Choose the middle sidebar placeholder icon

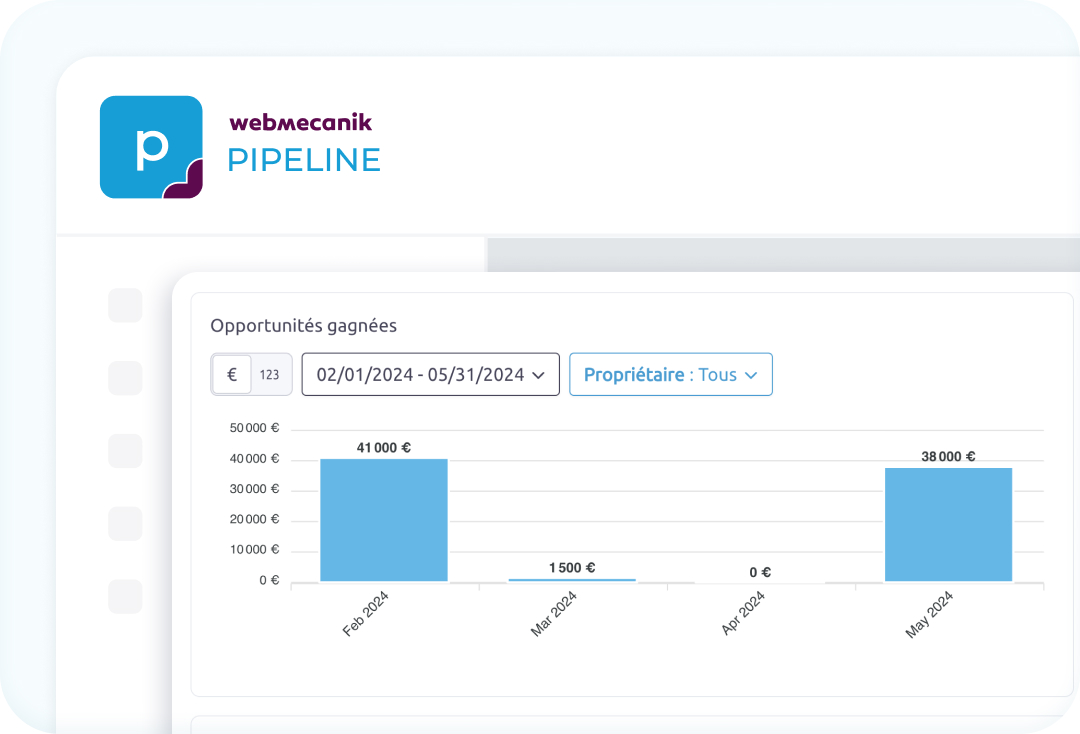(125, 451)
